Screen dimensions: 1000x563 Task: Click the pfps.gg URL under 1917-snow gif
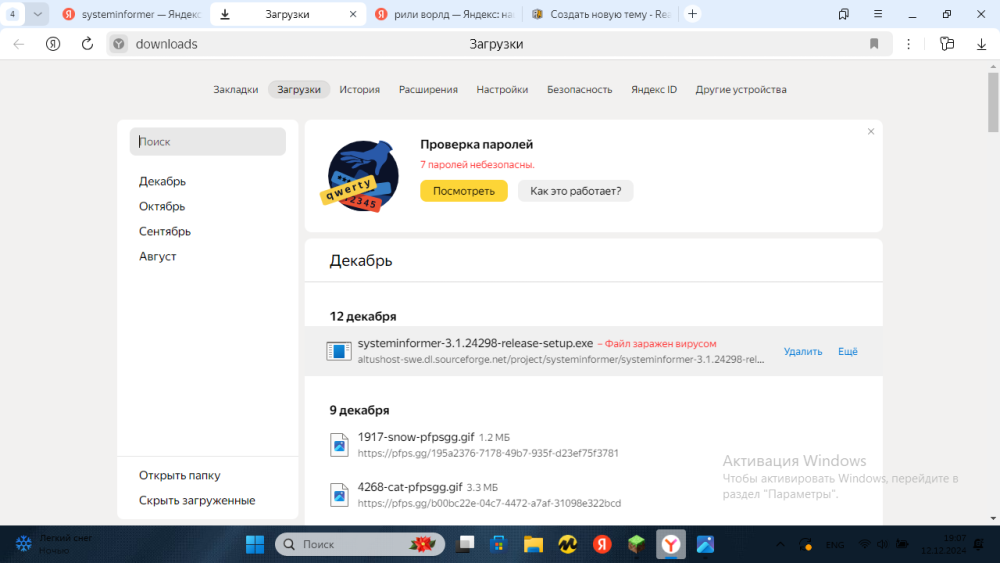coord(488,453)
